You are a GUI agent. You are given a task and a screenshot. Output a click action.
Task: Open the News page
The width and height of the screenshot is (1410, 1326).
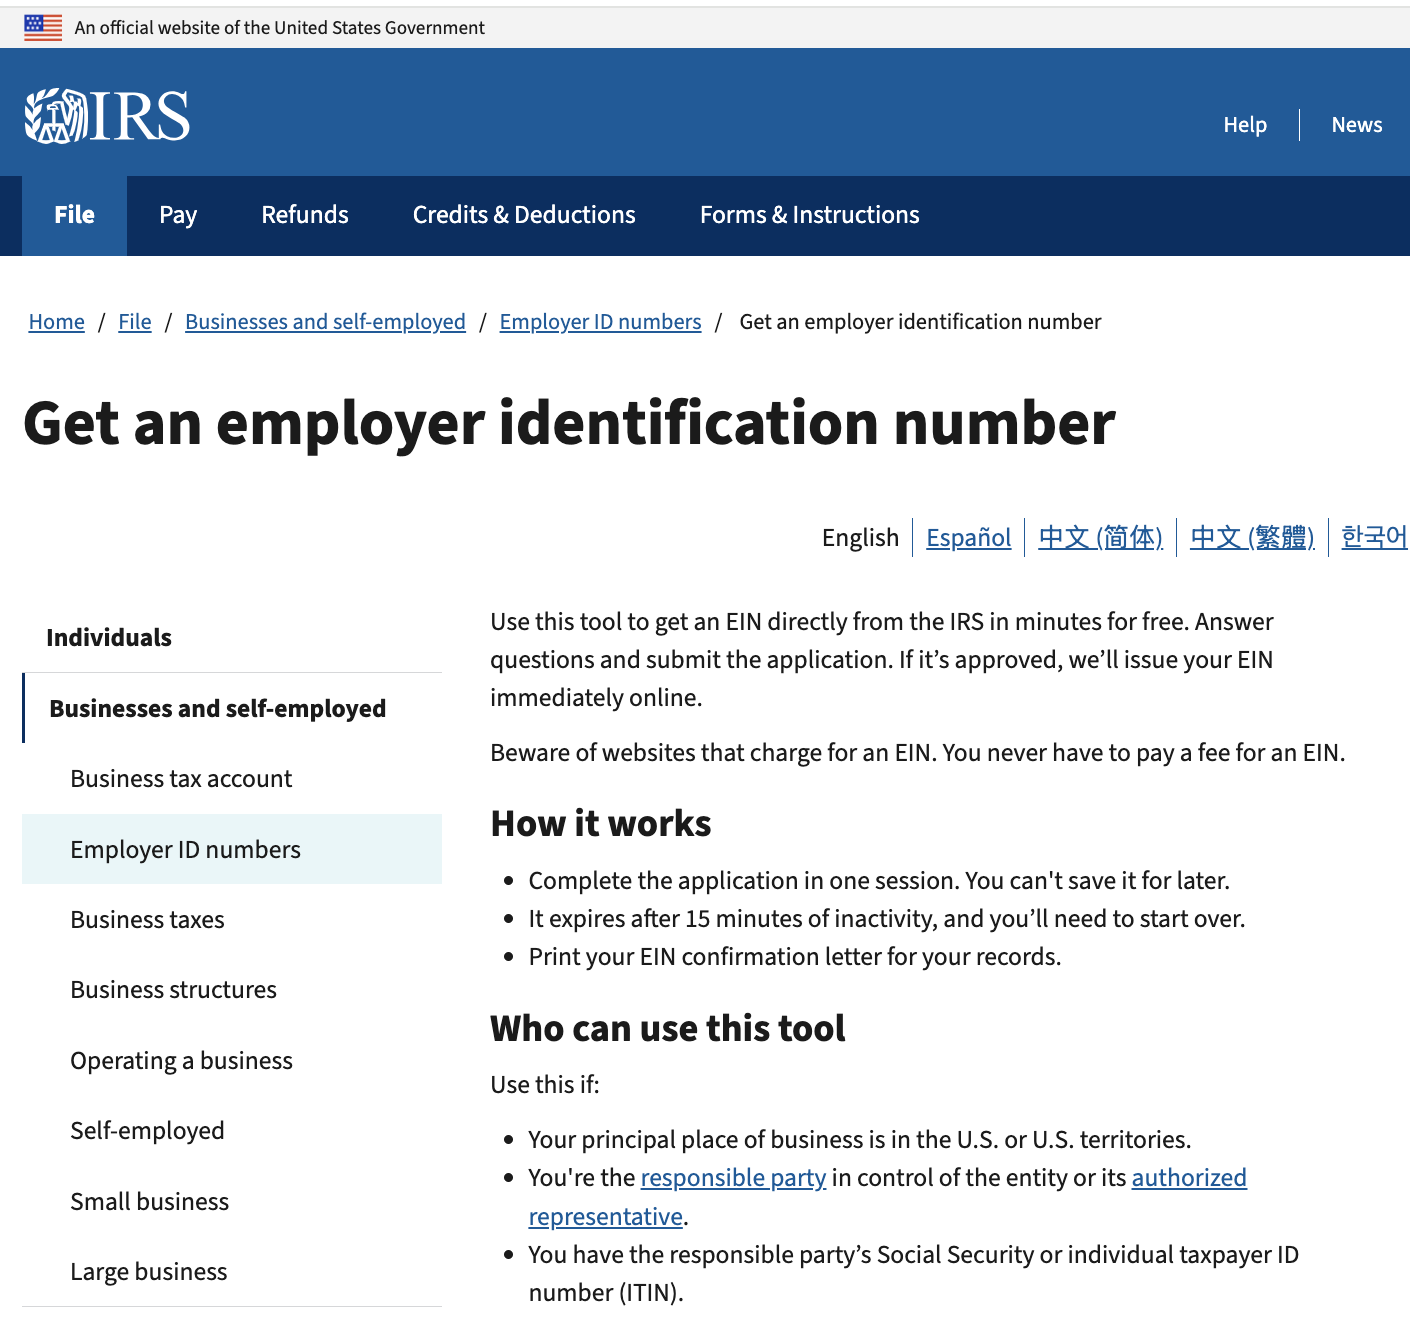[1356, 124]
